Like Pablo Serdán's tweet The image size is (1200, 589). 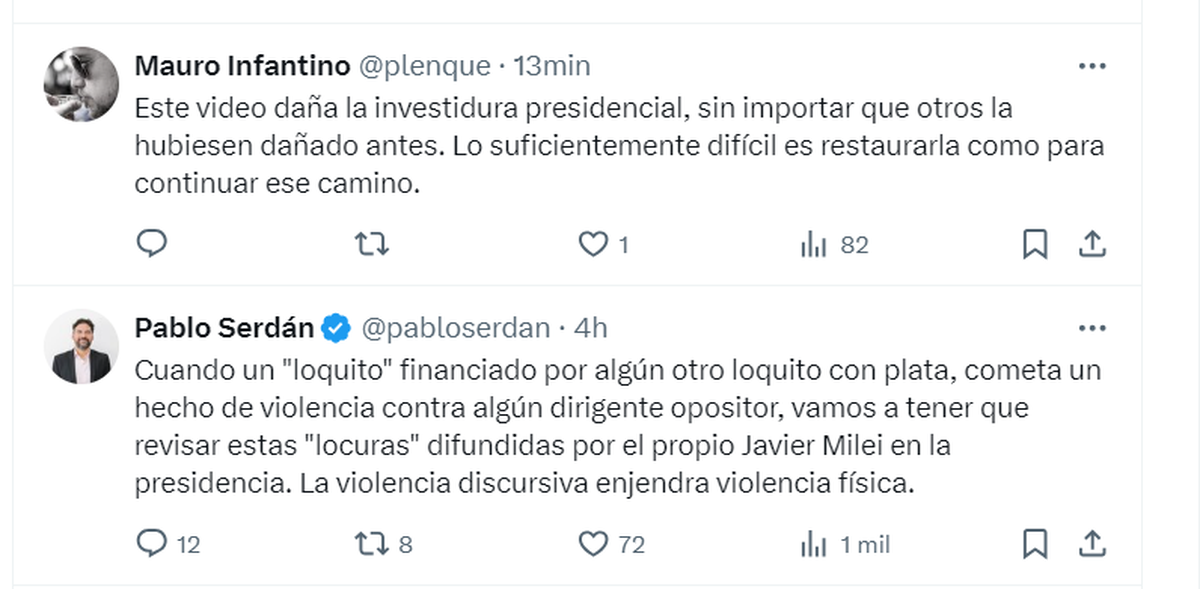tap(594, 544)
